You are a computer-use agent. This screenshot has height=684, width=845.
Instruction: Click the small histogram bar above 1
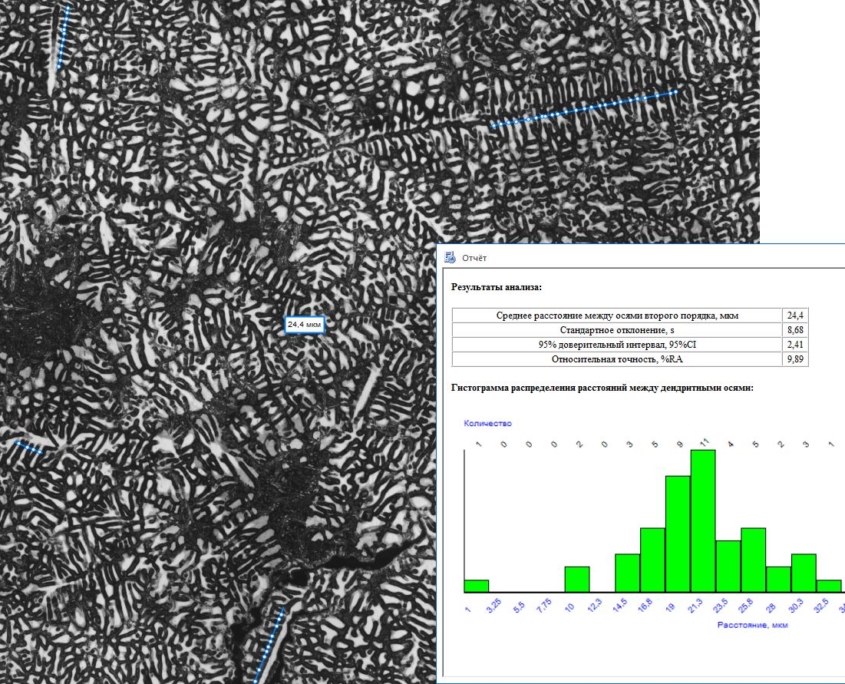click(476, 586)
